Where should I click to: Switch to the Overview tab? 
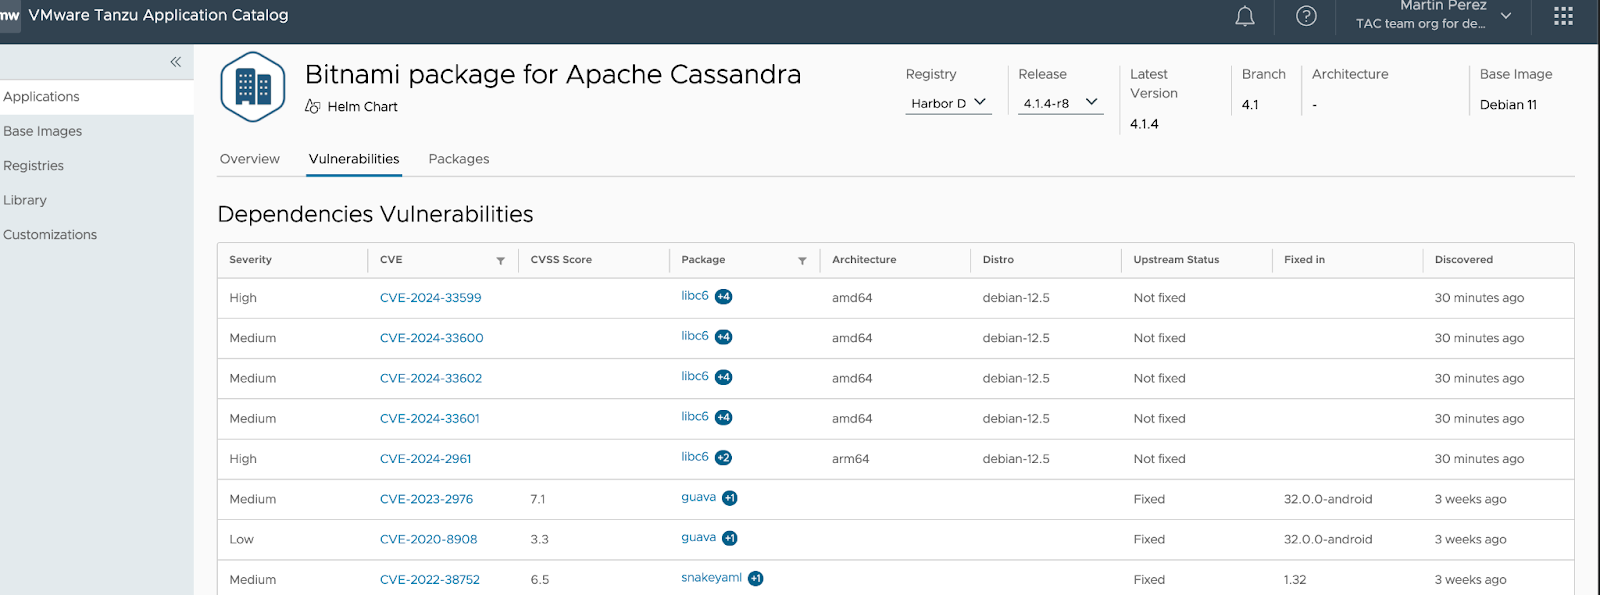250,159
